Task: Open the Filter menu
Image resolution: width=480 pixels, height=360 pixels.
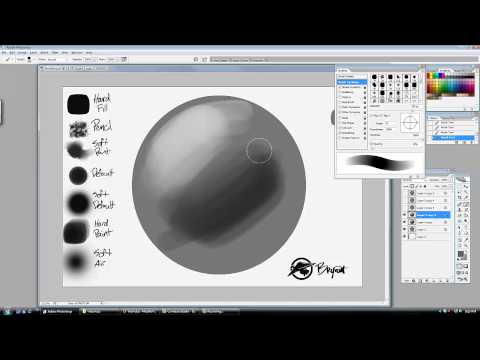Action: click(x=55, y=53)
